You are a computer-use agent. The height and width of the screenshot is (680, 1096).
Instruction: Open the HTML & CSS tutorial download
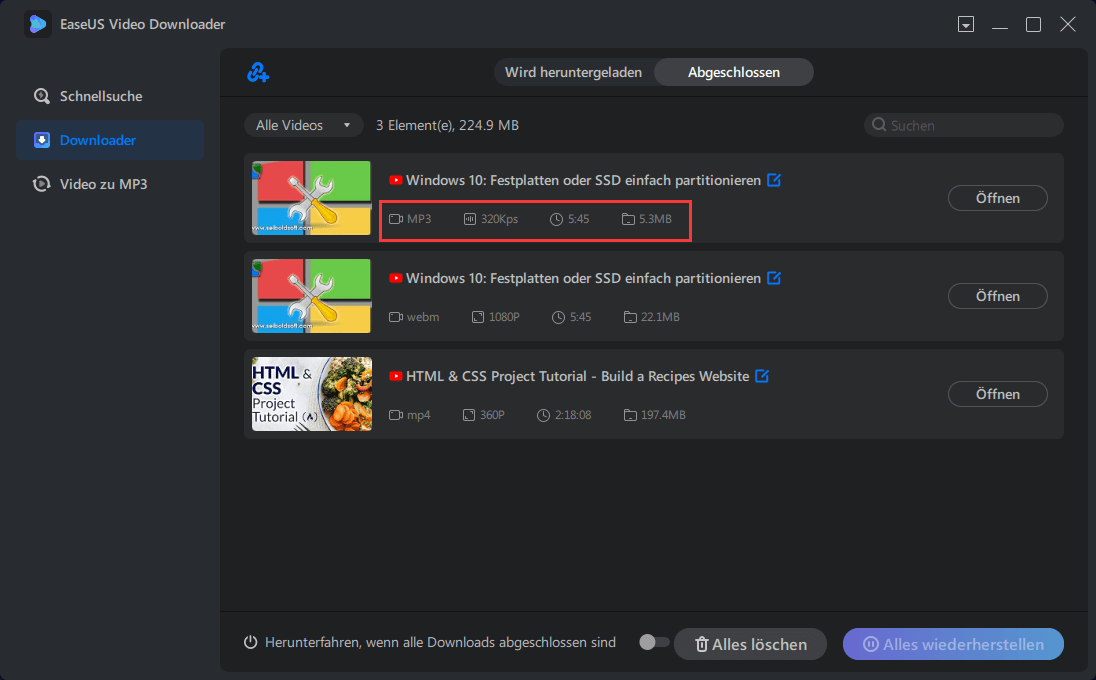coord(997,394)
